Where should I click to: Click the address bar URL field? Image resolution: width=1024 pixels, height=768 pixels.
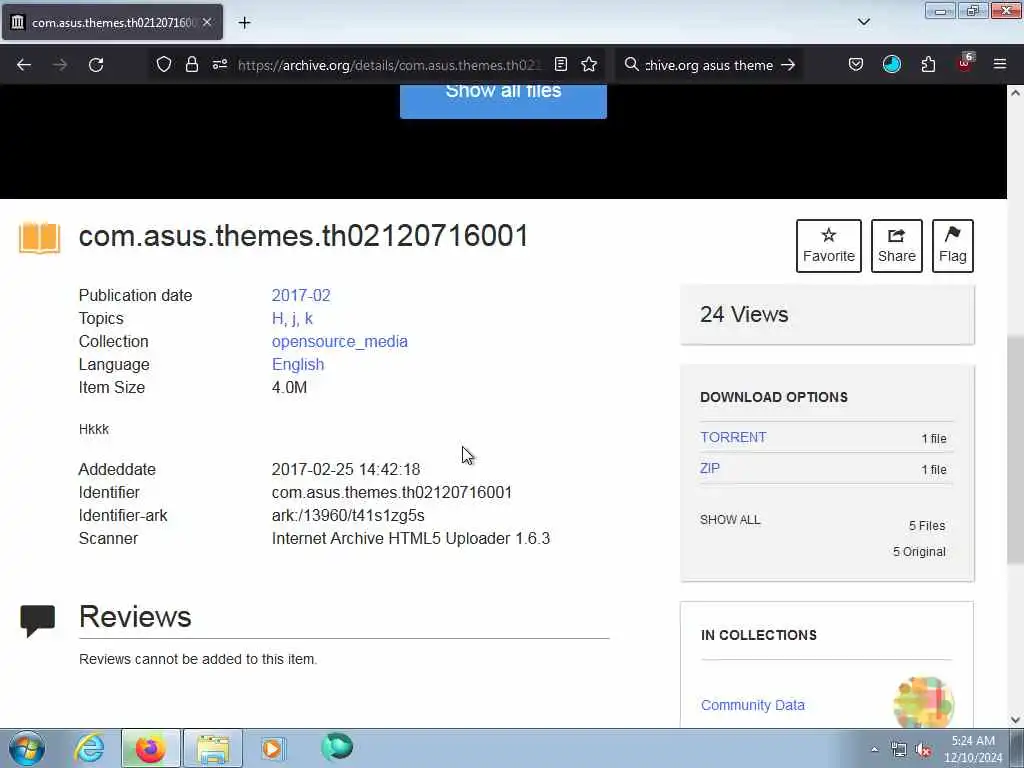click(x=389, y=65)
